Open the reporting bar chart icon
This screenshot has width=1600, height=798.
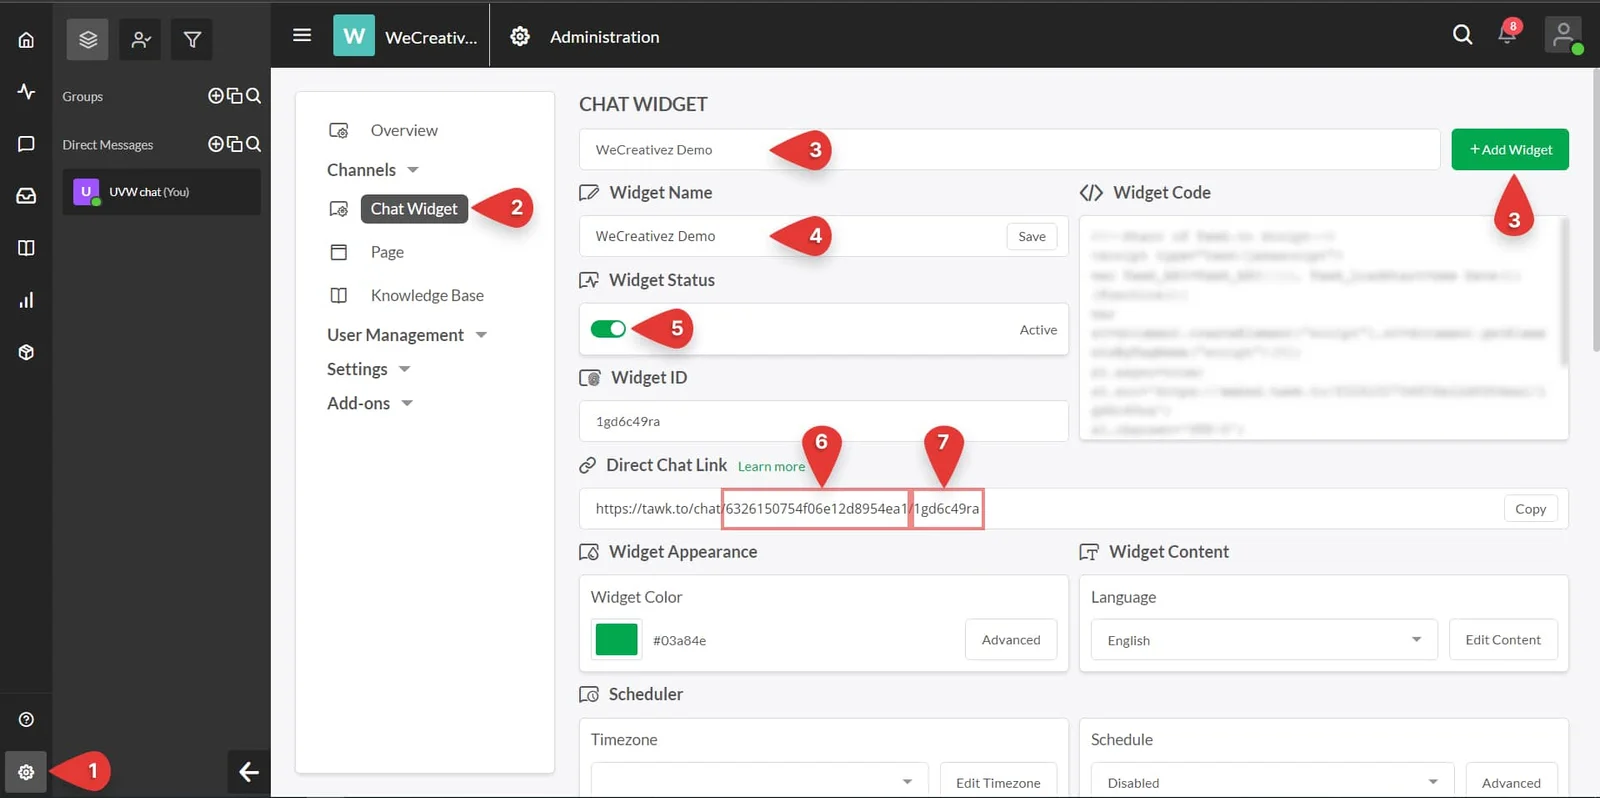[26, 300]
